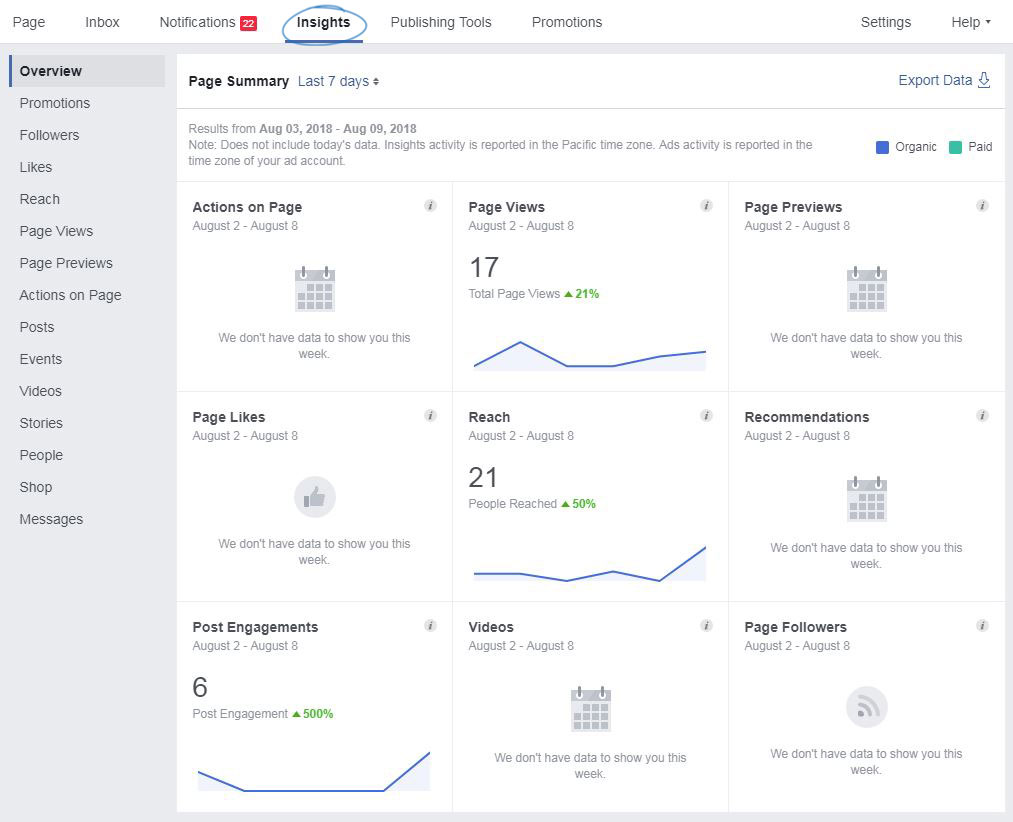Screen dimensions: 1013x822
Task: Open the Help dropdown menu
Action: [970, 22]
